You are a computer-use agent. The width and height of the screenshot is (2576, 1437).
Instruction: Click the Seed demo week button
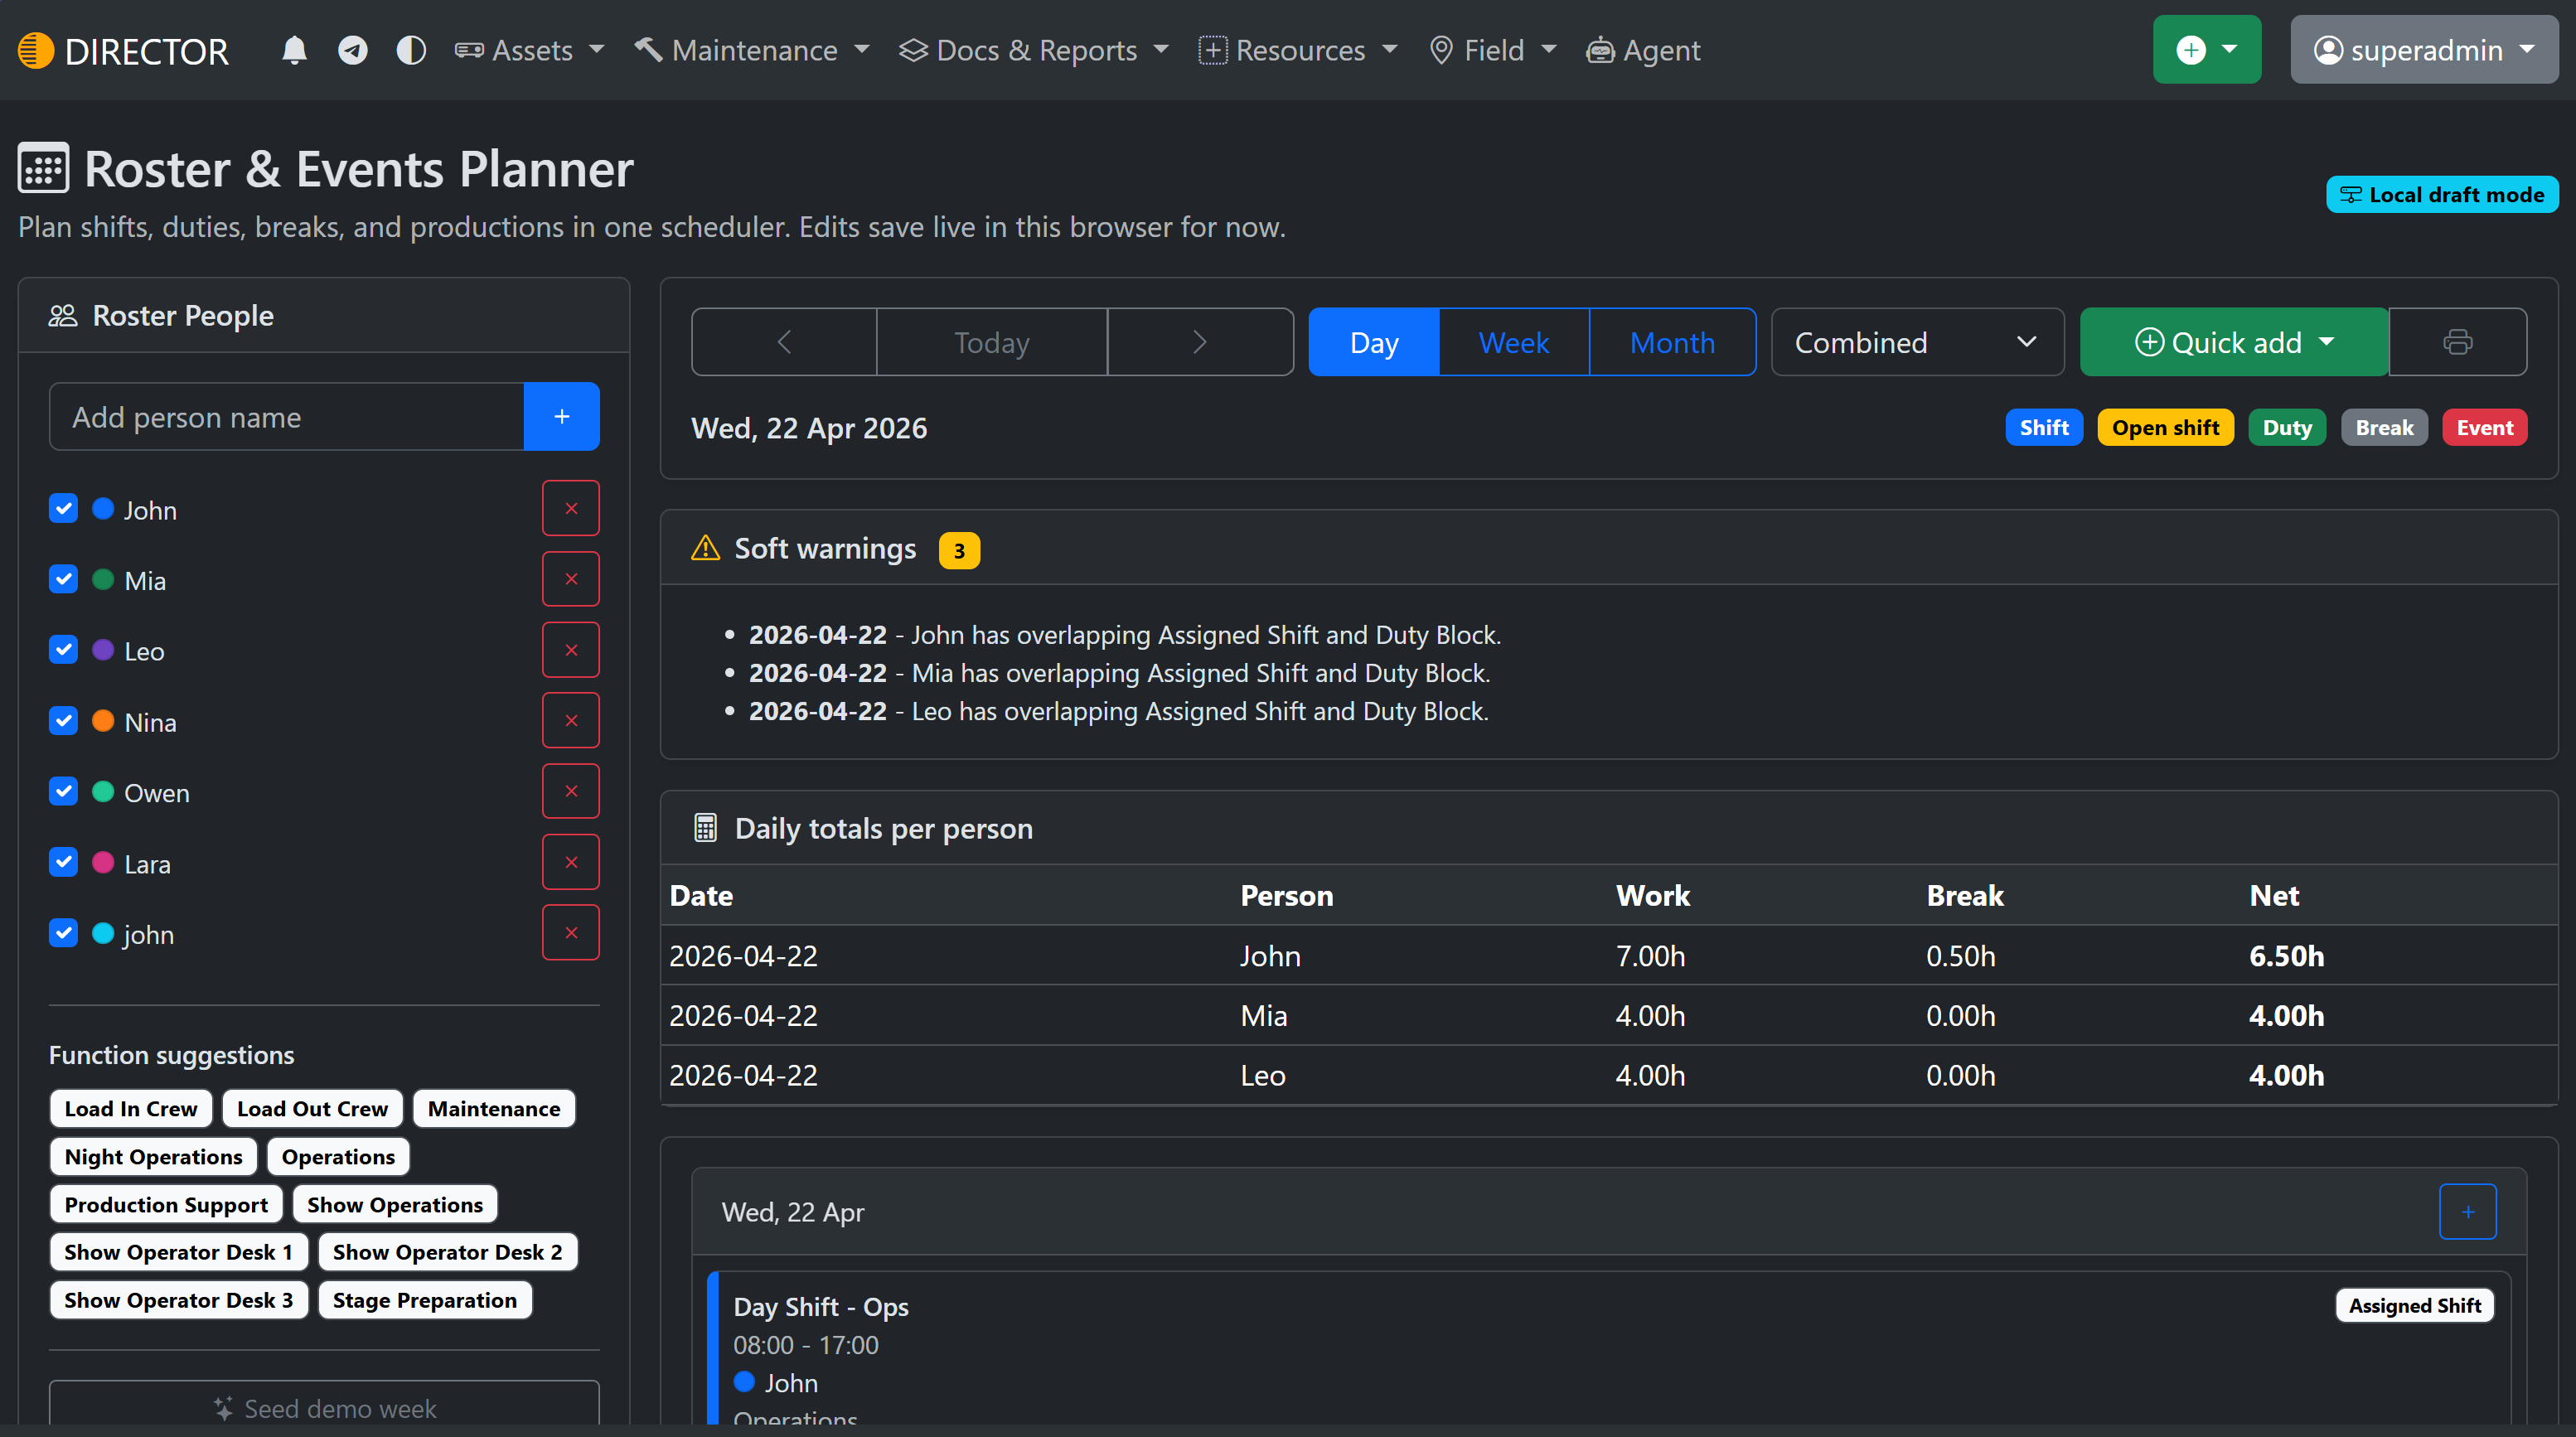pyautogui.click(x=323, y=1408)
